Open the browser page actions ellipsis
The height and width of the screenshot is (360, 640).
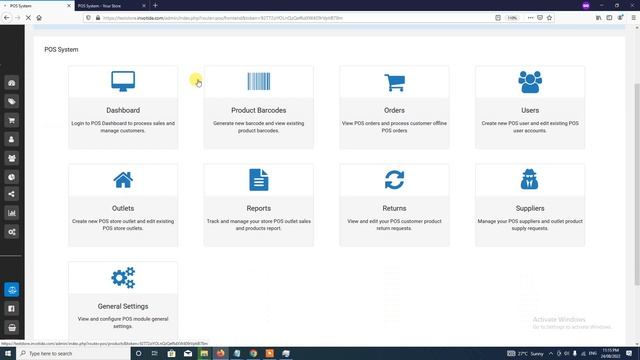click(530, 18)
